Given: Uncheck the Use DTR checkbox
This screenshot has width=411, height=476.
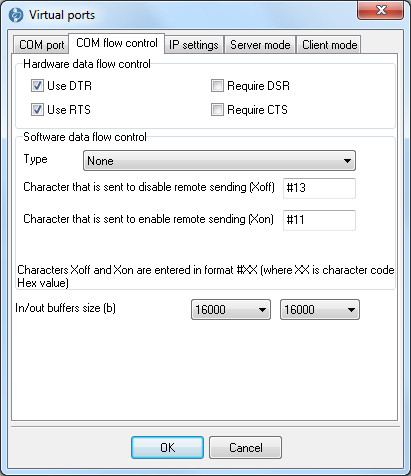Looking at the screenshot, I should point(37,86).
